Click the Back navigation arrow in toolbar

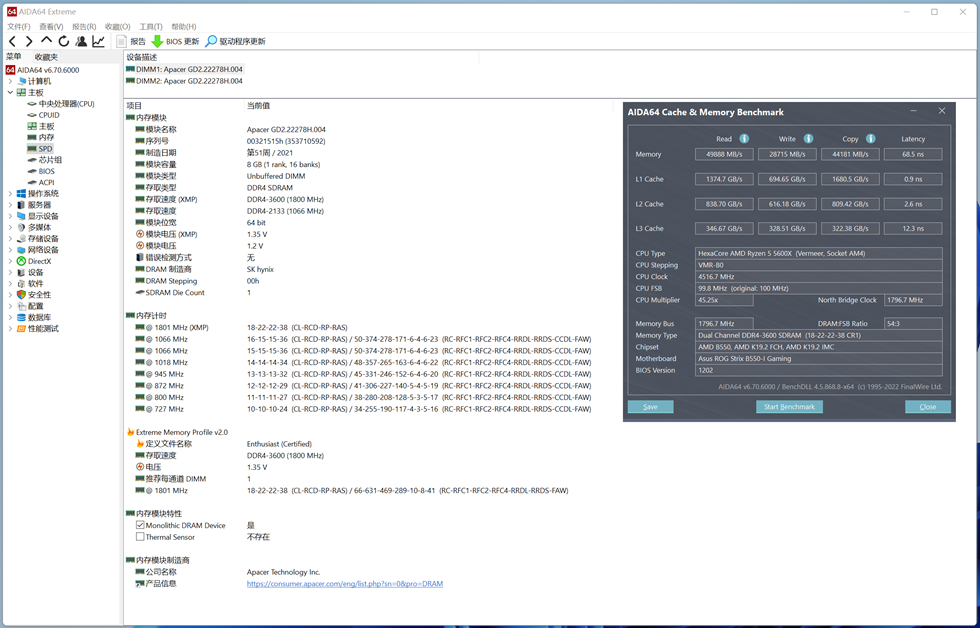12,41
